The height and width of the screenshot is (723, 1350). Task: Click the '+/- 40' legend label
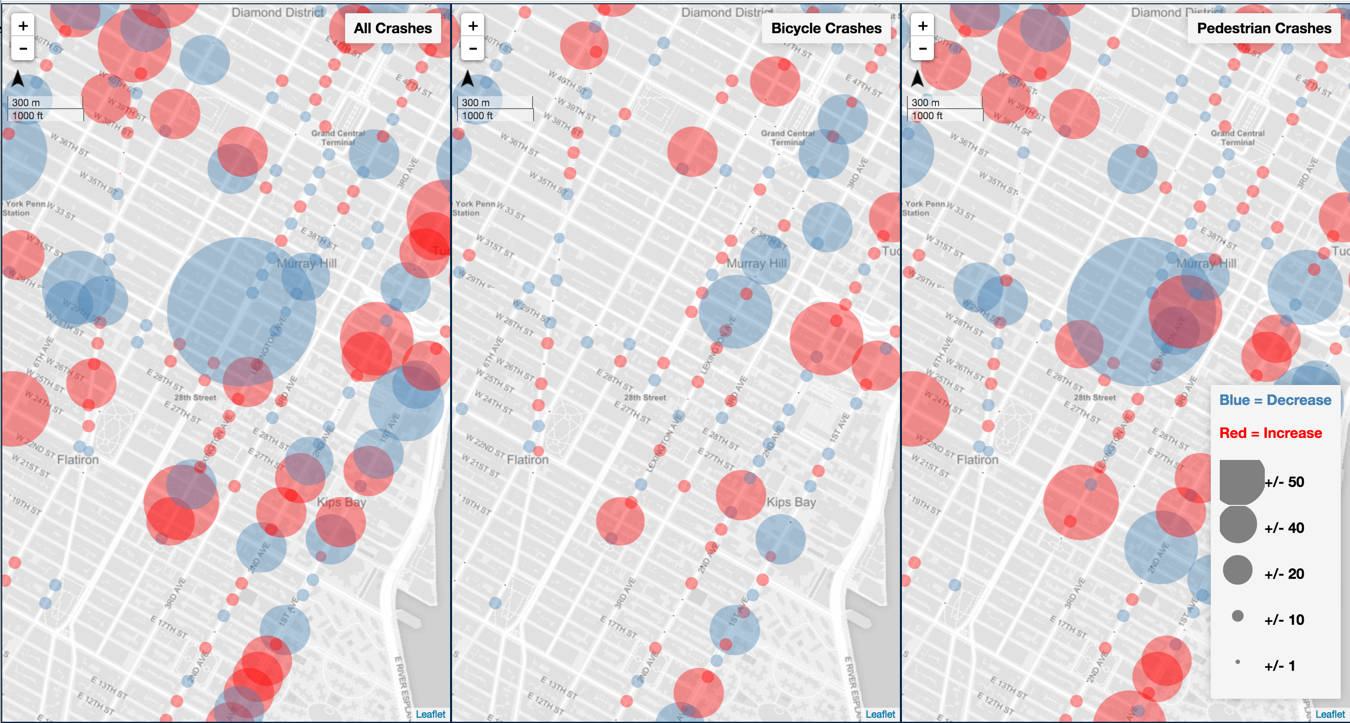click(x=1284, y=528)
